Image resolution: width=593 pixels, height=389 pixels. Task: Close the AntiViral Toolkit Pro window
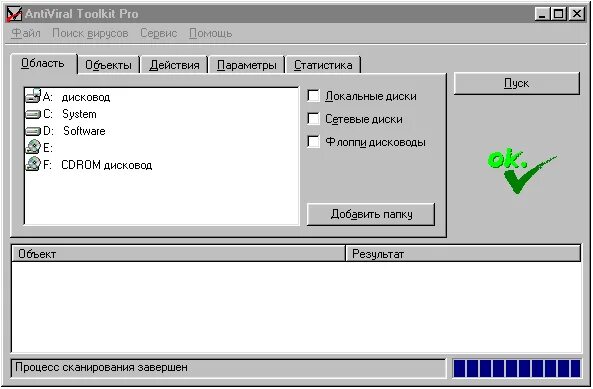577,14
